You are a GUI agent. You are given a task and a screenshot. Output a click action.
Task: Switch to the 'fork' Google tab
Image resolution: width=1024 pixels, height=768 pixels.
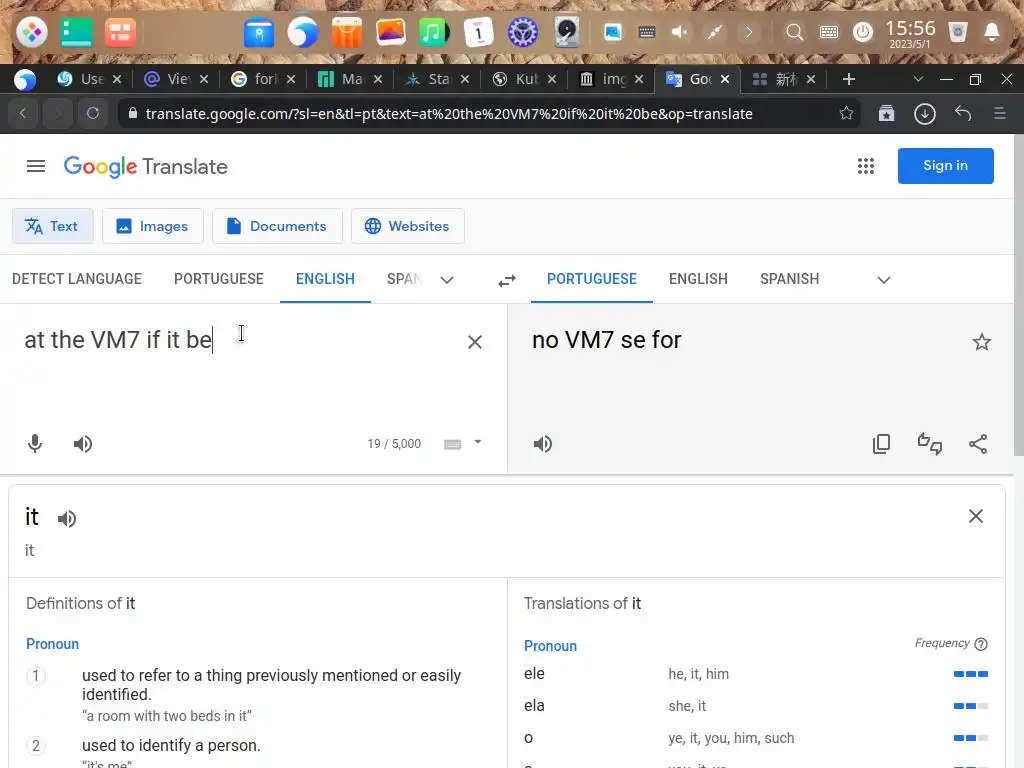[x=265, y=79]
